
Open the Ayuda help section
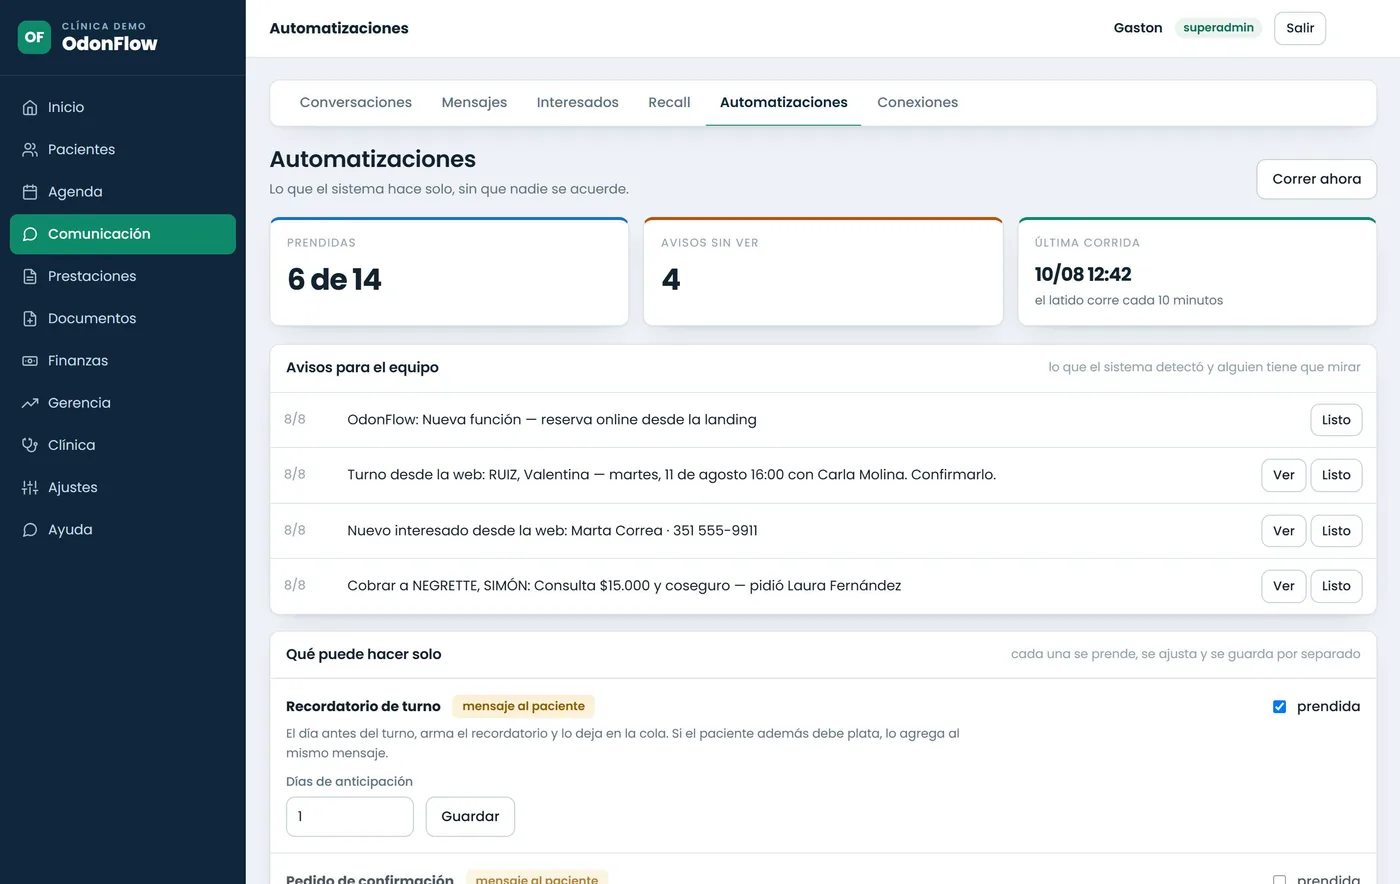pyautogui.click(x=123, y=530)
